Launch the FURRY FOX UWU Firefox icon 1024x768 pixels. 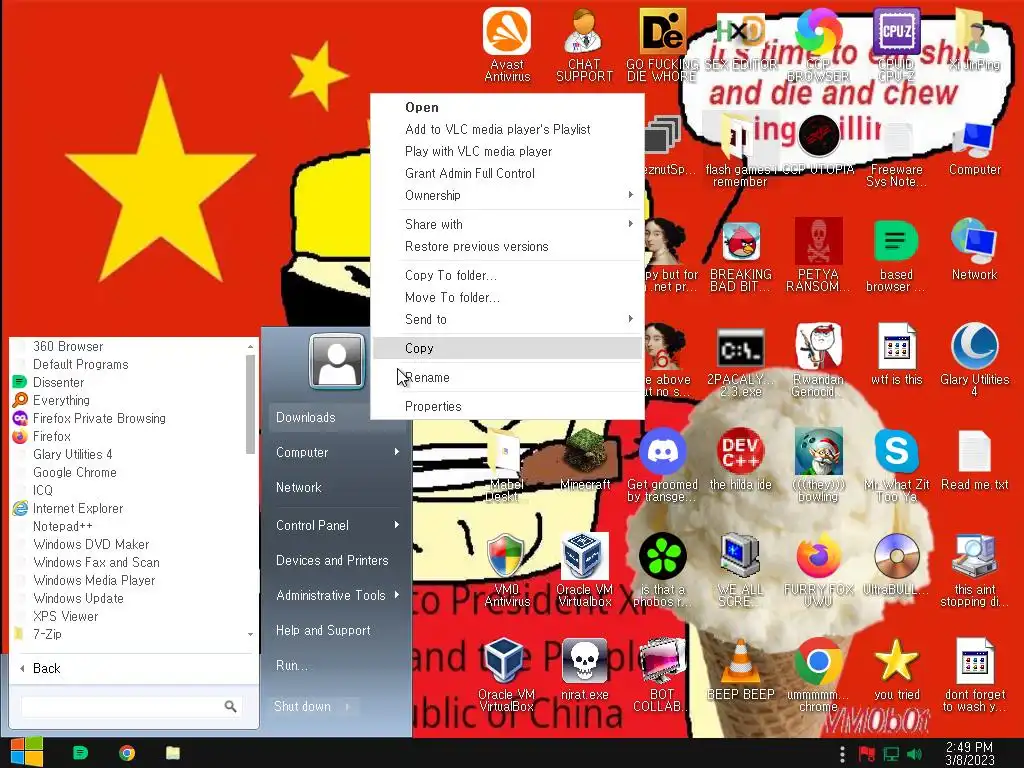pyautogui.click(x=818, y=569)
